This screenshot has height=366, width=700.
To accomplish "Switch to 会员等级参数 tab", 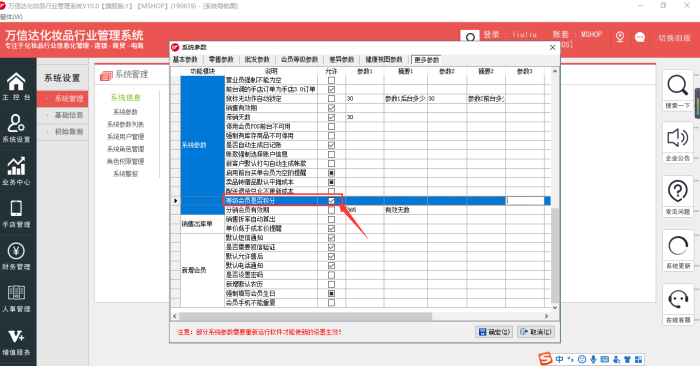I will pos(299,60).
